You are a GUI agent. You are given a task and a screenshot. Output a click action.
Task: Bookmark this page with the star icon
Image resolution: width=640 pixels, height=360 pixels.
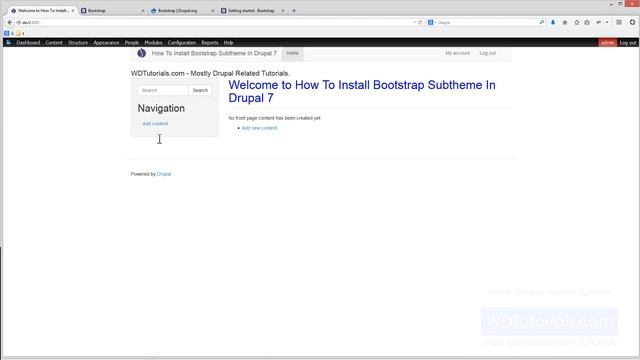[x=577, y=22]
